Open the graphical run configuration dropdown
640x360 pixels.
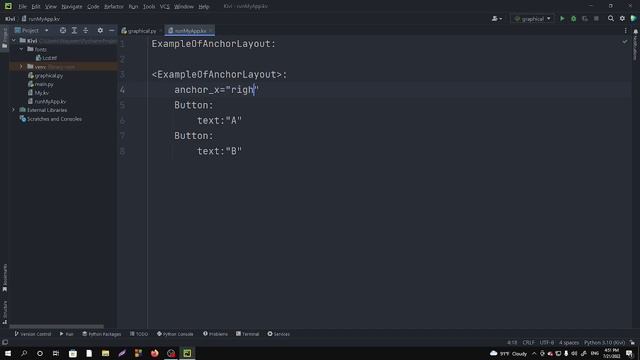(532, 19)
